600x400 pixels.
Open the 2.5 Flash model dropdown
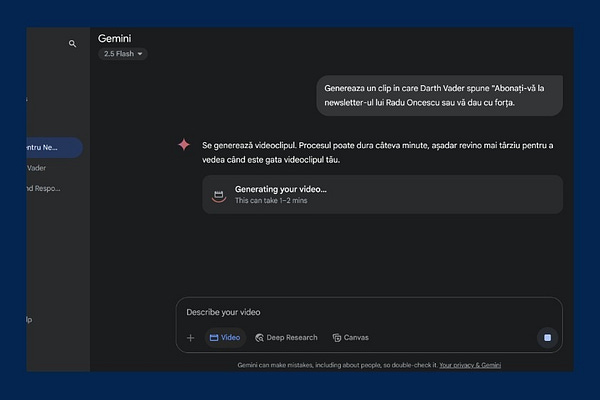pyautogui.click(x=123, y=54)
